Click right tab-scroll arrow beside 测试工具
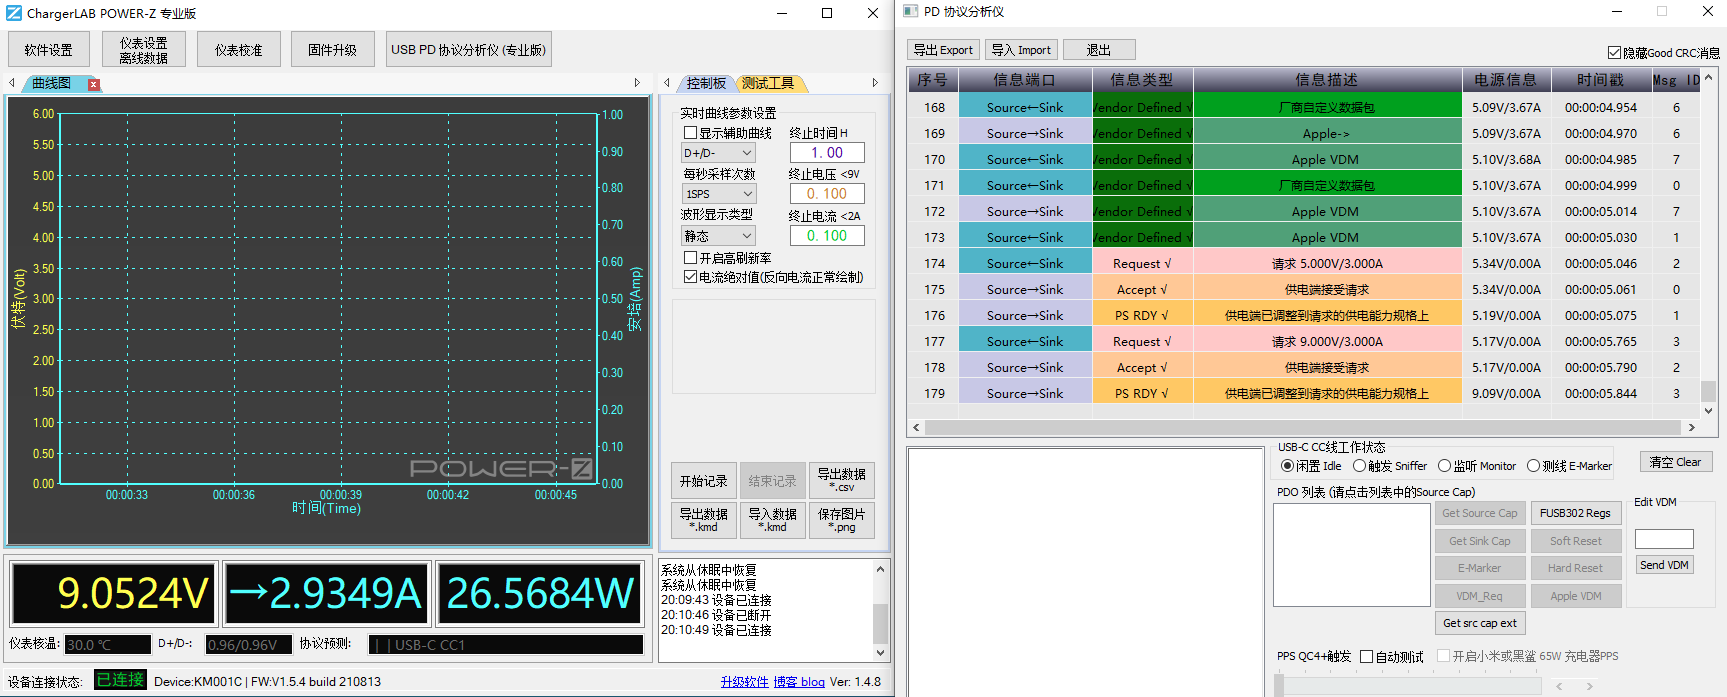This screenshot has height=697, width=1727. [875, 83]
